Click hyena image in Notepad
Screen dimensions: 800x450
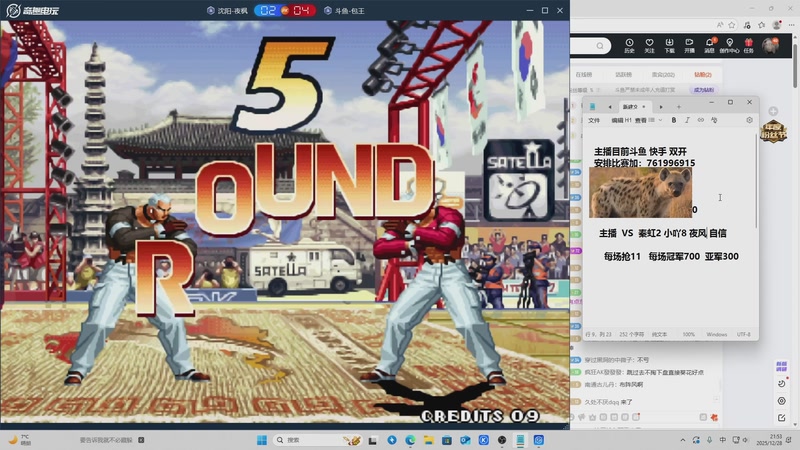tap(640, 193)
